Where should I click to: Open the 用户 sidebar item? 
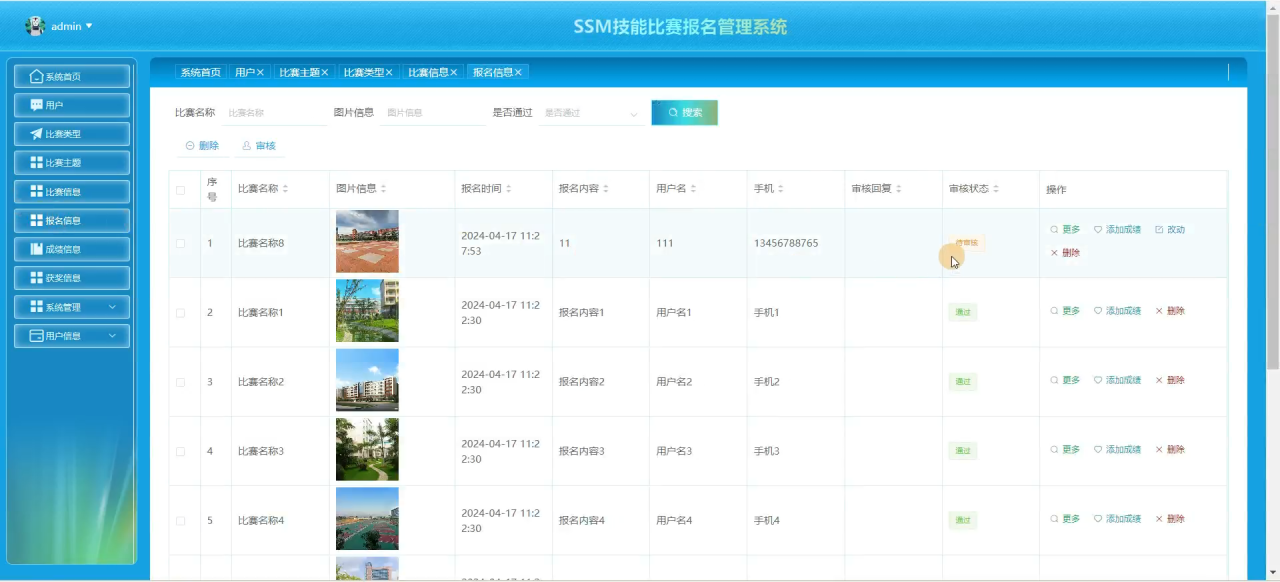tap(72, 105)
